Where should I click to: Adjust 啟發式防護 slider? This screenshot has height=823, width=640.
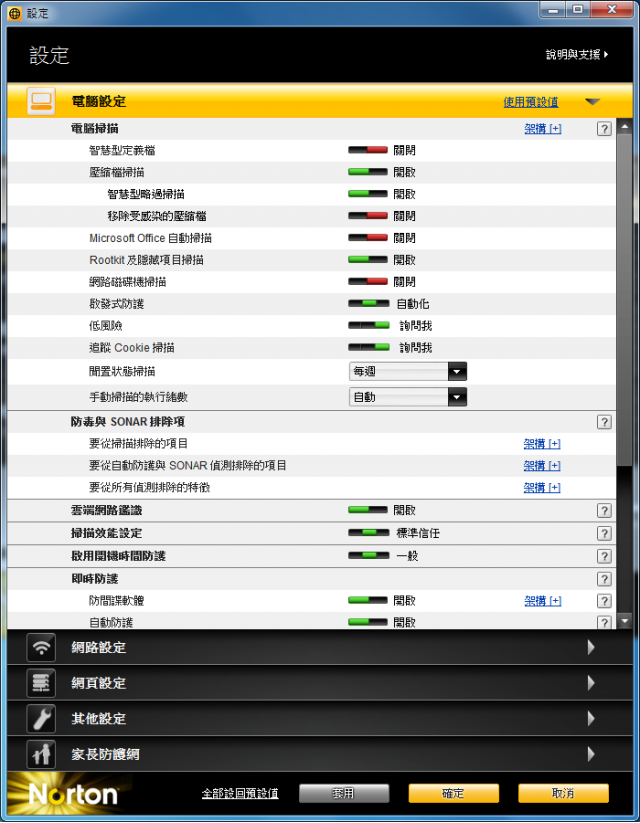[369, 304]
